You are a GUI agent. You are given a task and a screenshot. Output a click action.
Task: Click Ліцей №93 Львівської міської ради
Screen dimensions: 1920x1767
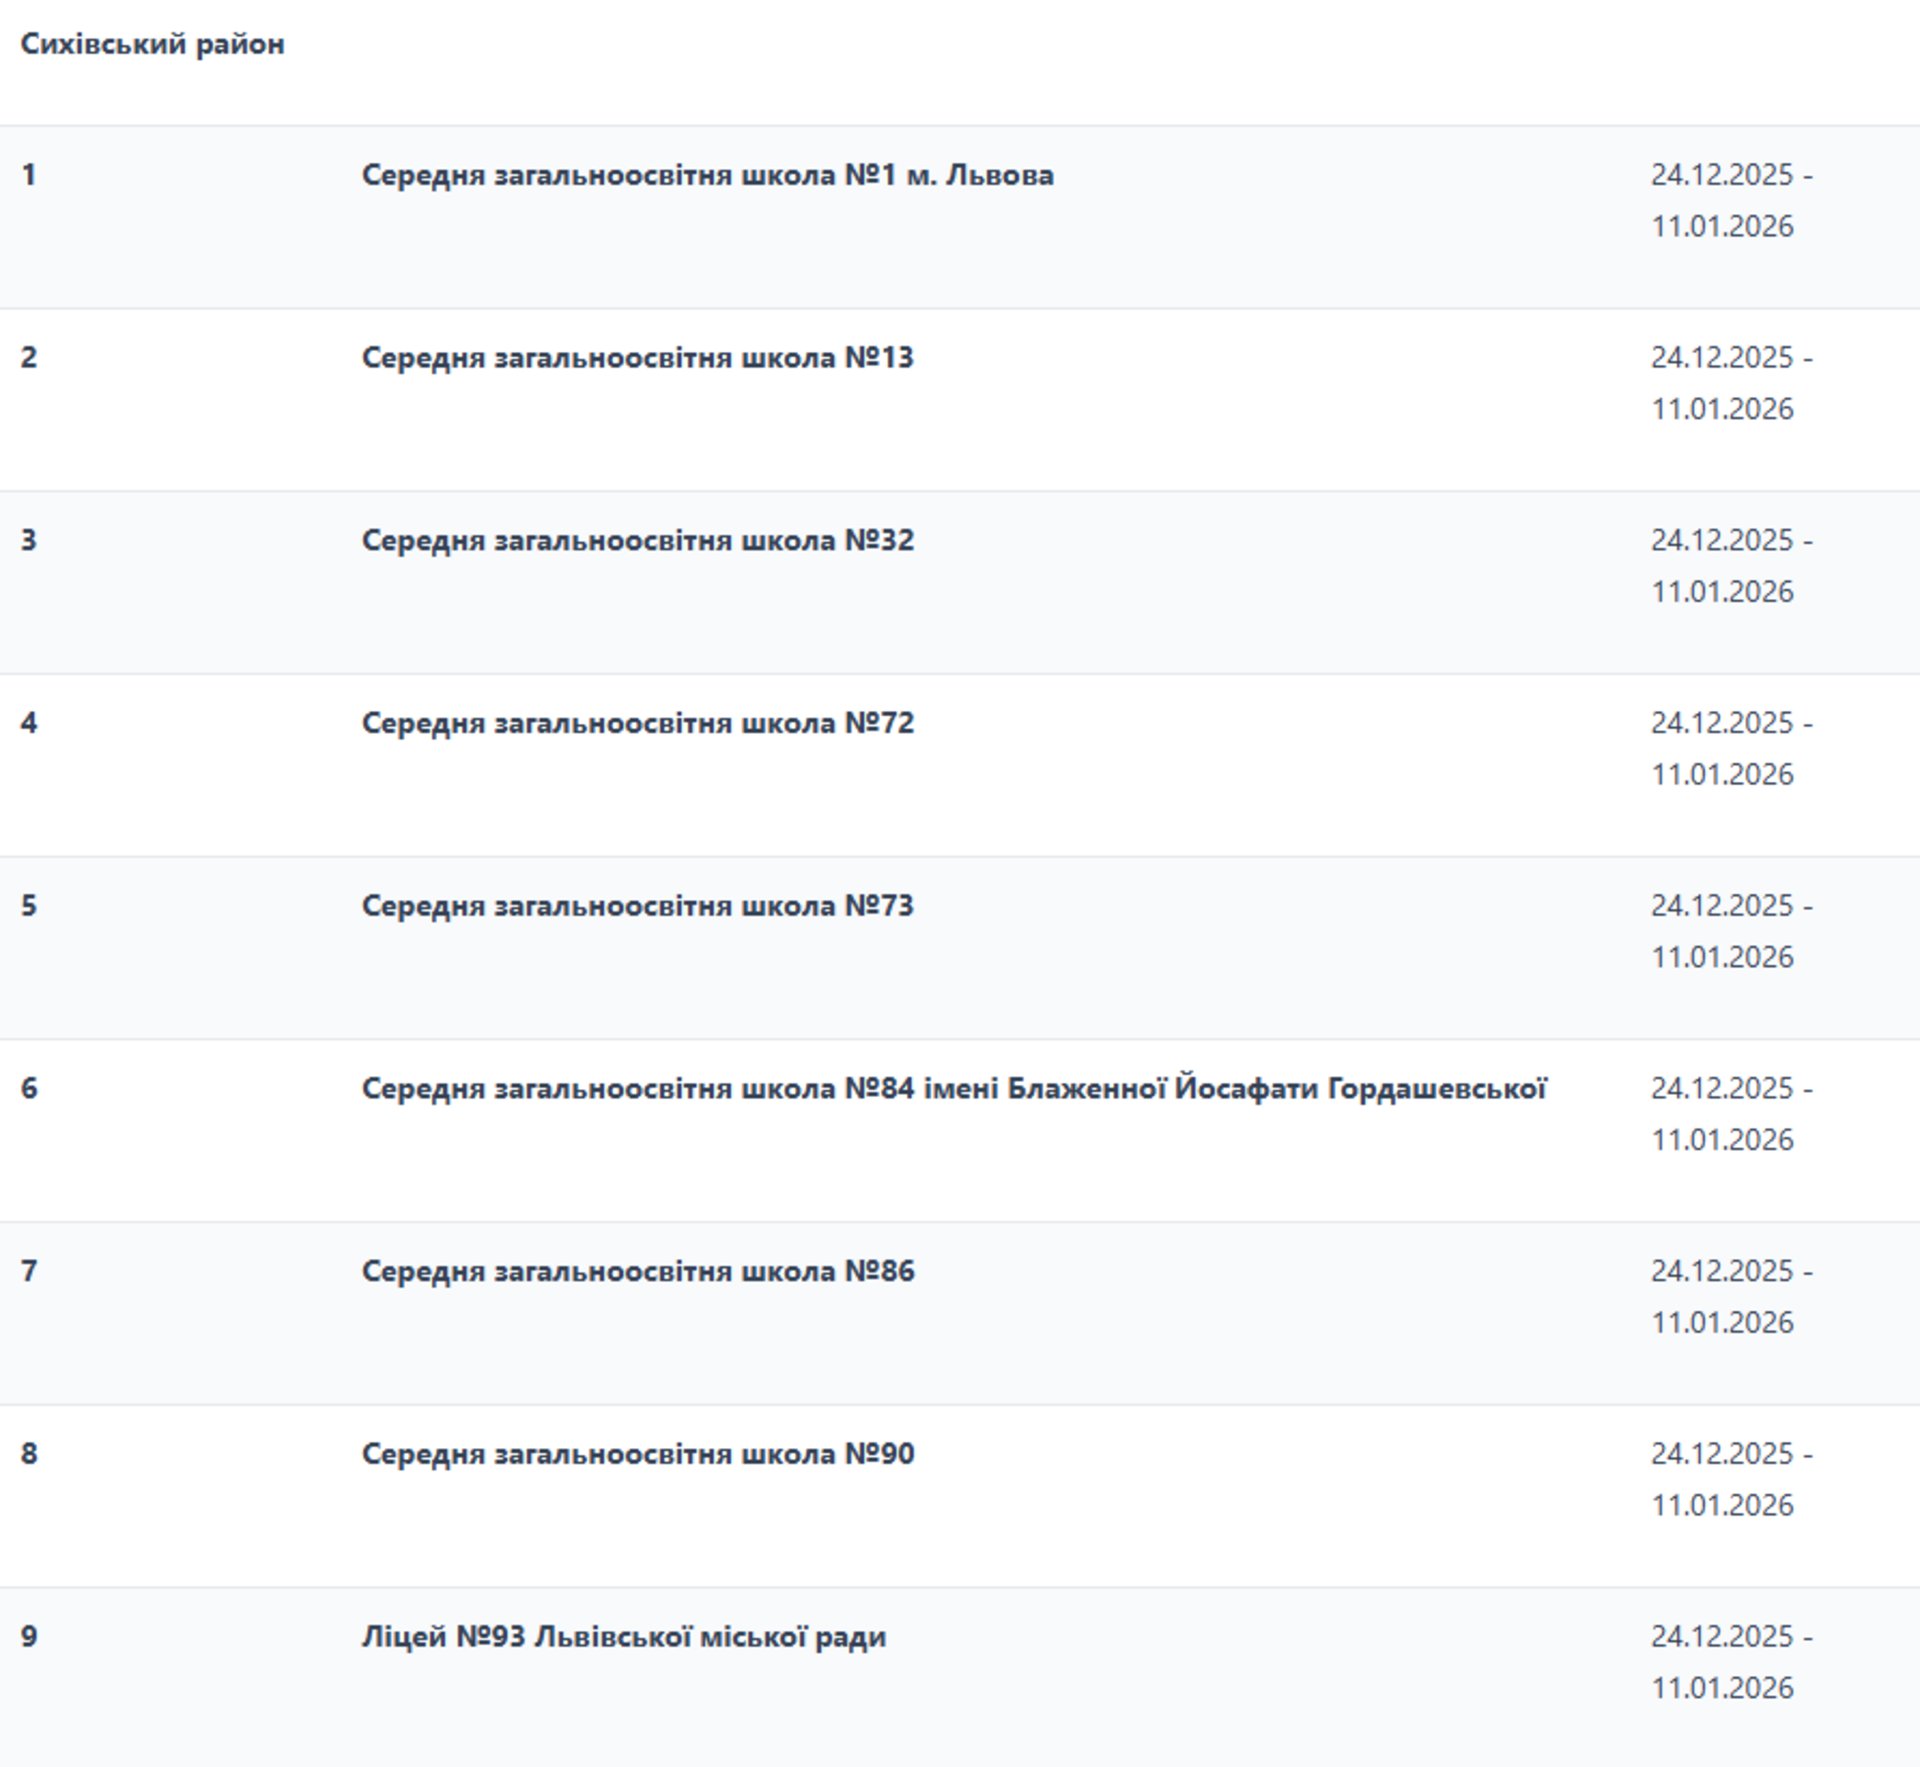(x=623, y=1637)
